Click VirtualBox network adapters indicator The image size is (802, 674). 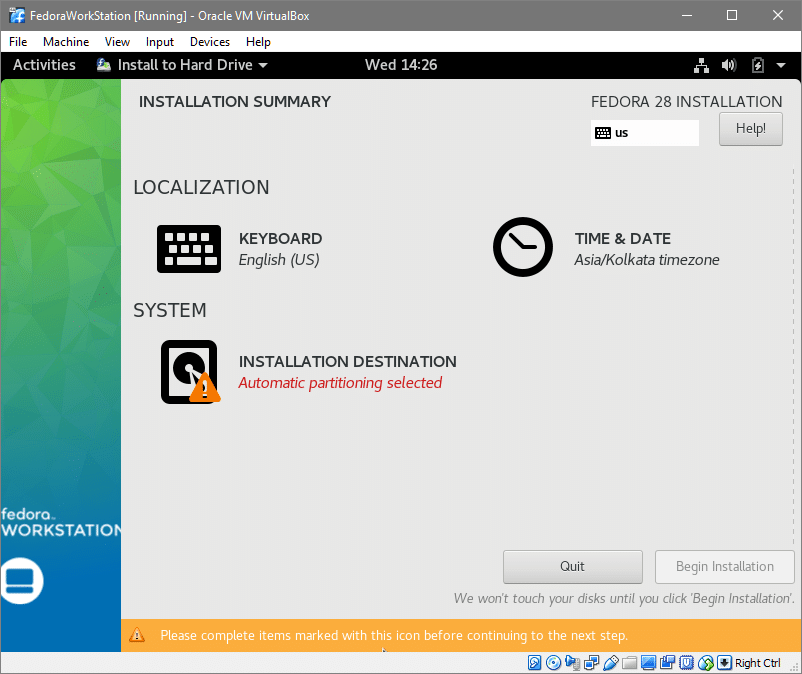[591, 663]
